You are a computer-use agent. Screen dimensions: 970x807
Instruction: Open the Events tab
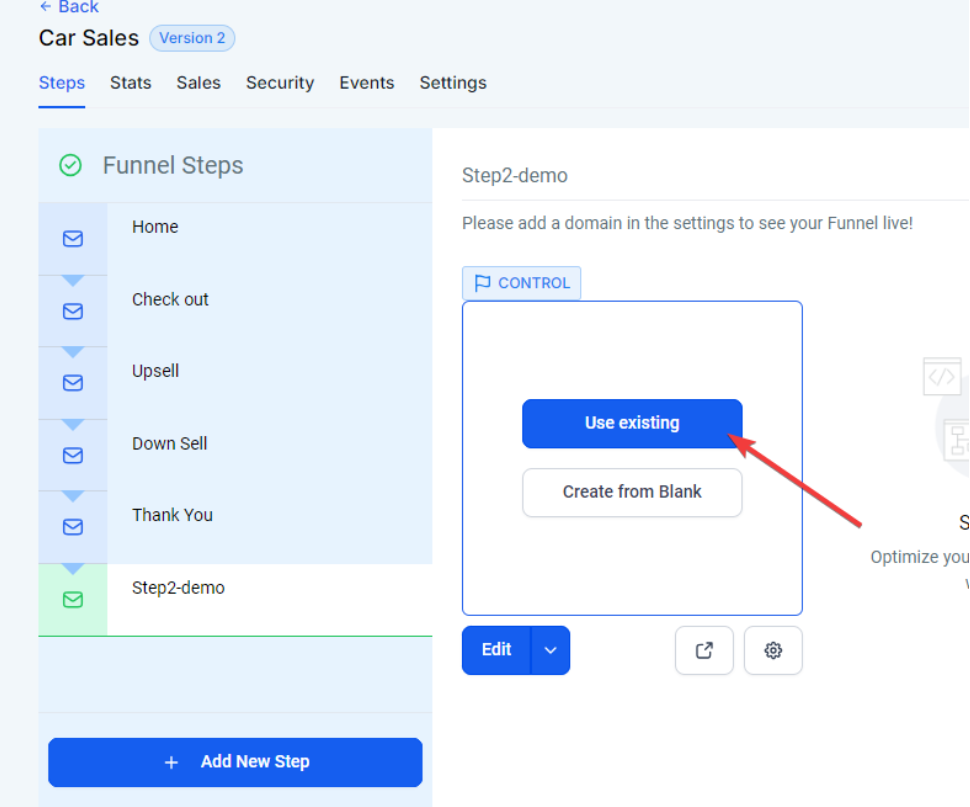366,83
